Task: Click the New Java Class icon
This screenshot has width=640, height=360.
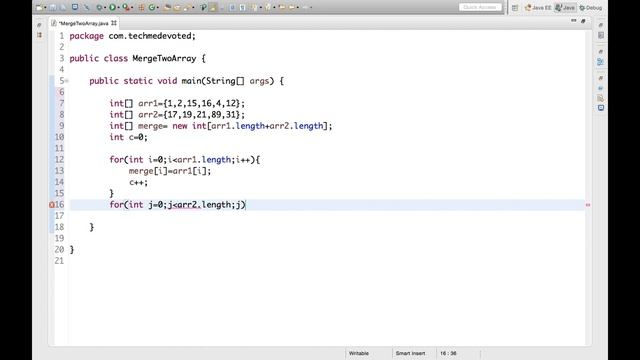Action: (x=152, y=7)
